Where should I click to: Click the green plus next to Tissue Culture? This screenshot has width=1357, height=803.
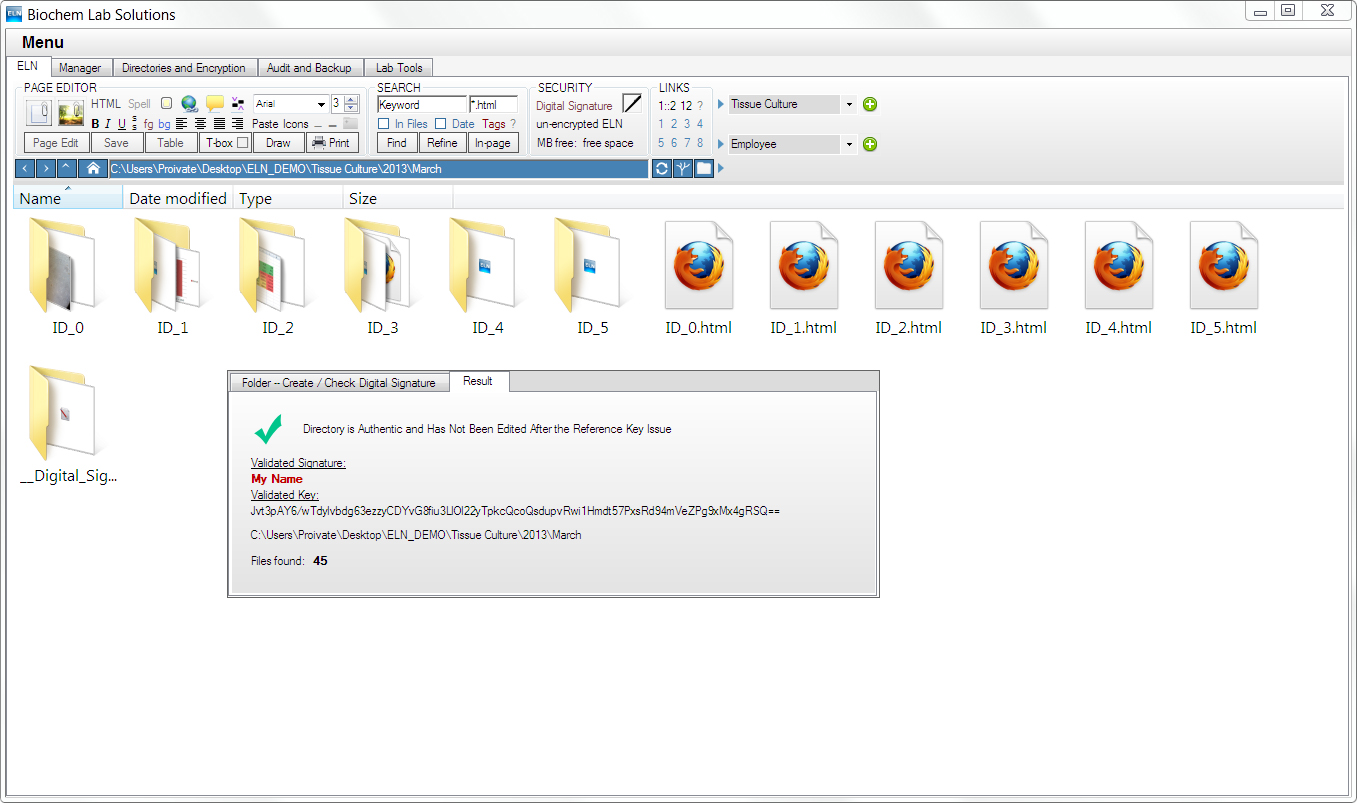870,104
